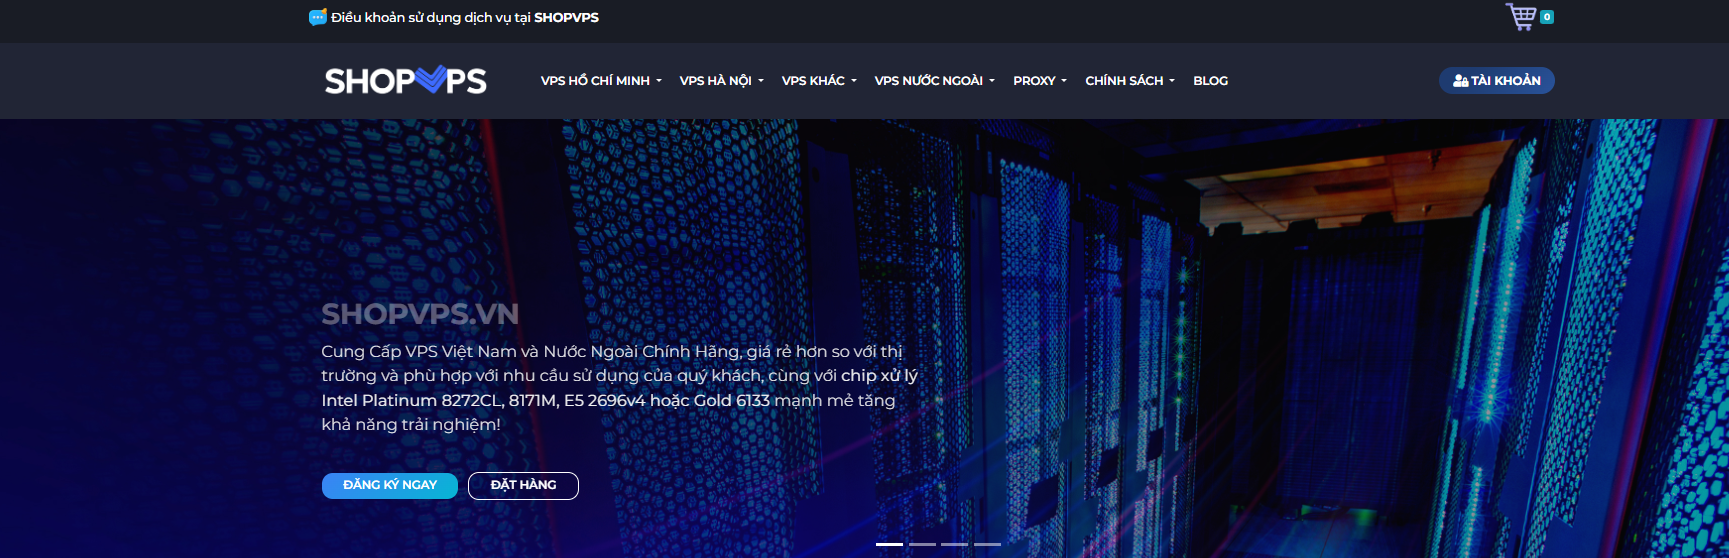Click the Đặt Hàng button
1729x558 pixels.
[523, 485]
